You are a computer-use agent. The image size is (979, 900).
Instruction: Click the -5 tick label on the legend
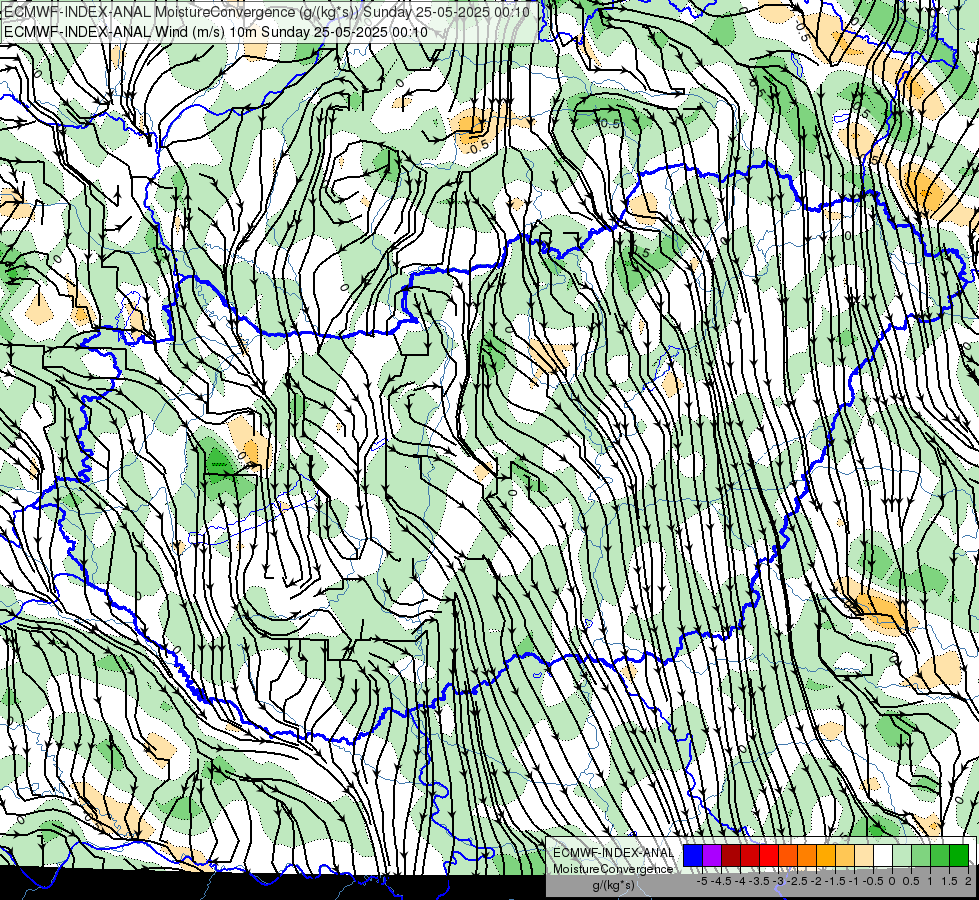coord(702,881)
